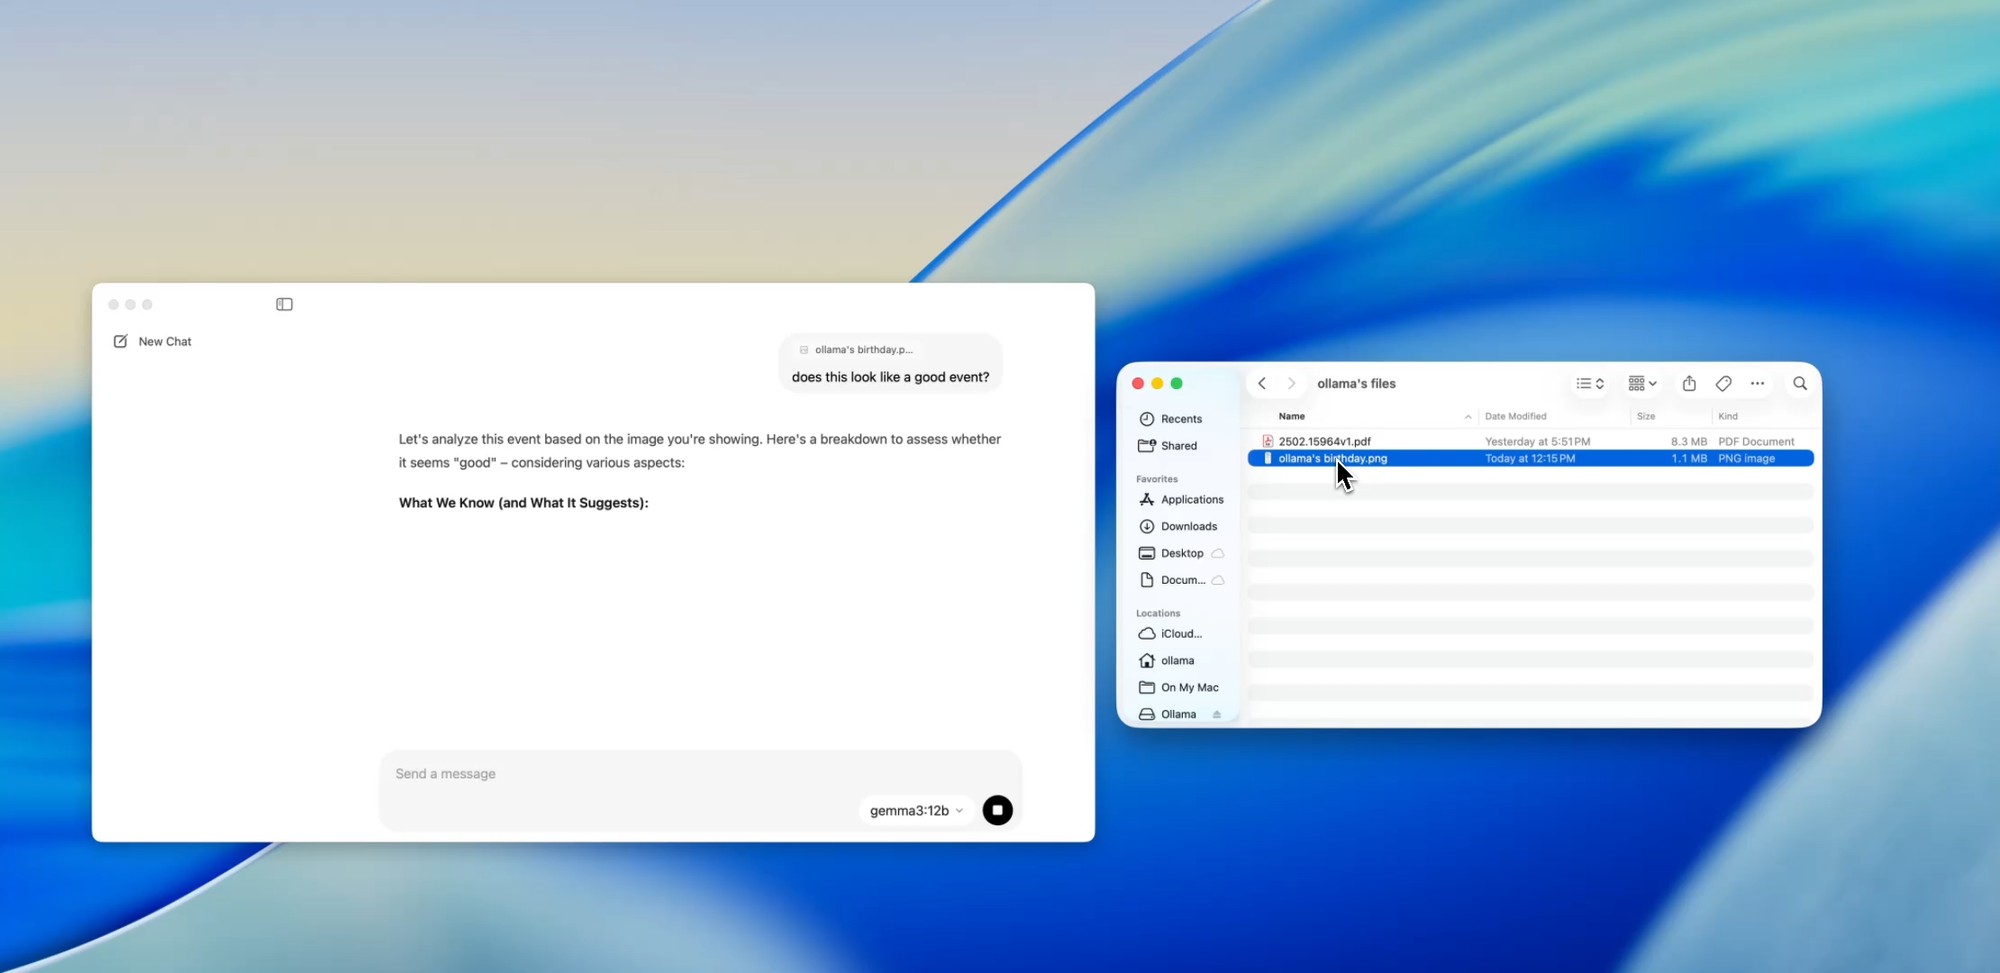Viewport: 2000px width, 973px height.
Task: Click the PDF Document kind cell
Action: 1756,441
